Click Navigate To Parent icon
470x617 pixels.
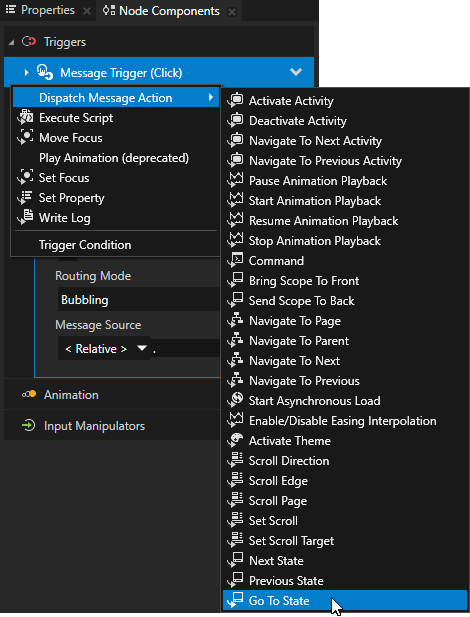[236, 340]
